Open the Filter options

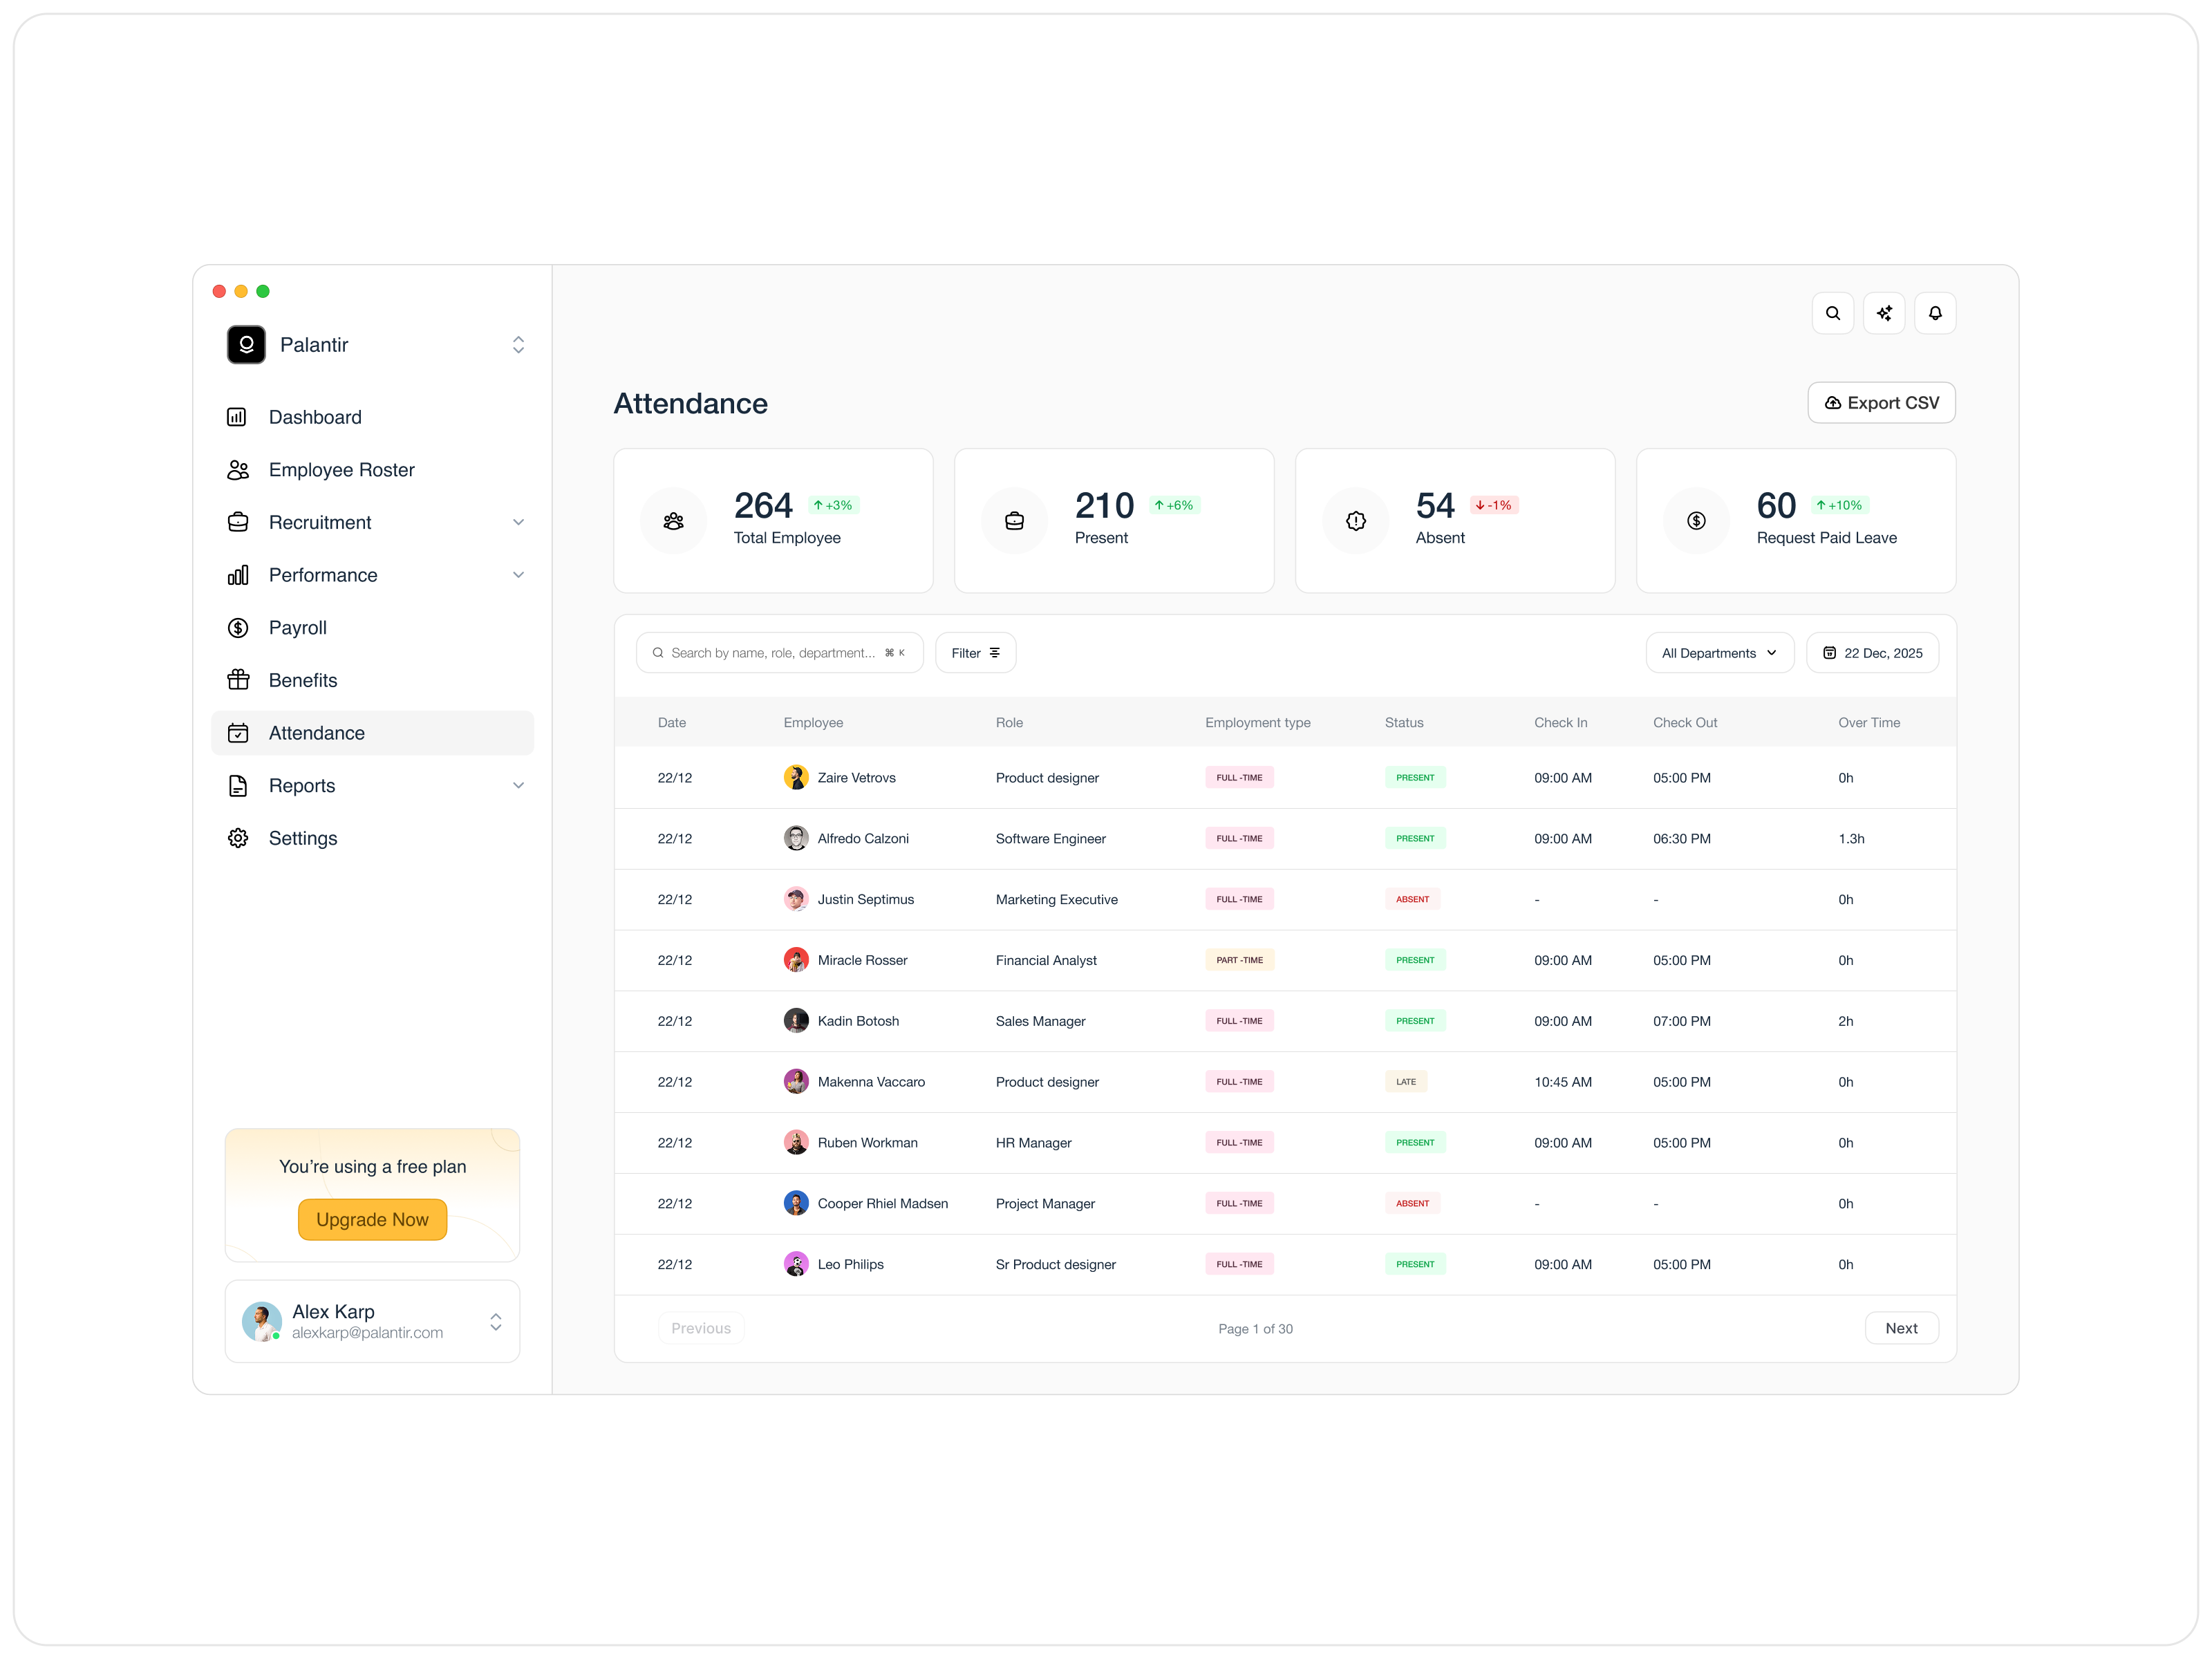point(975,652)
